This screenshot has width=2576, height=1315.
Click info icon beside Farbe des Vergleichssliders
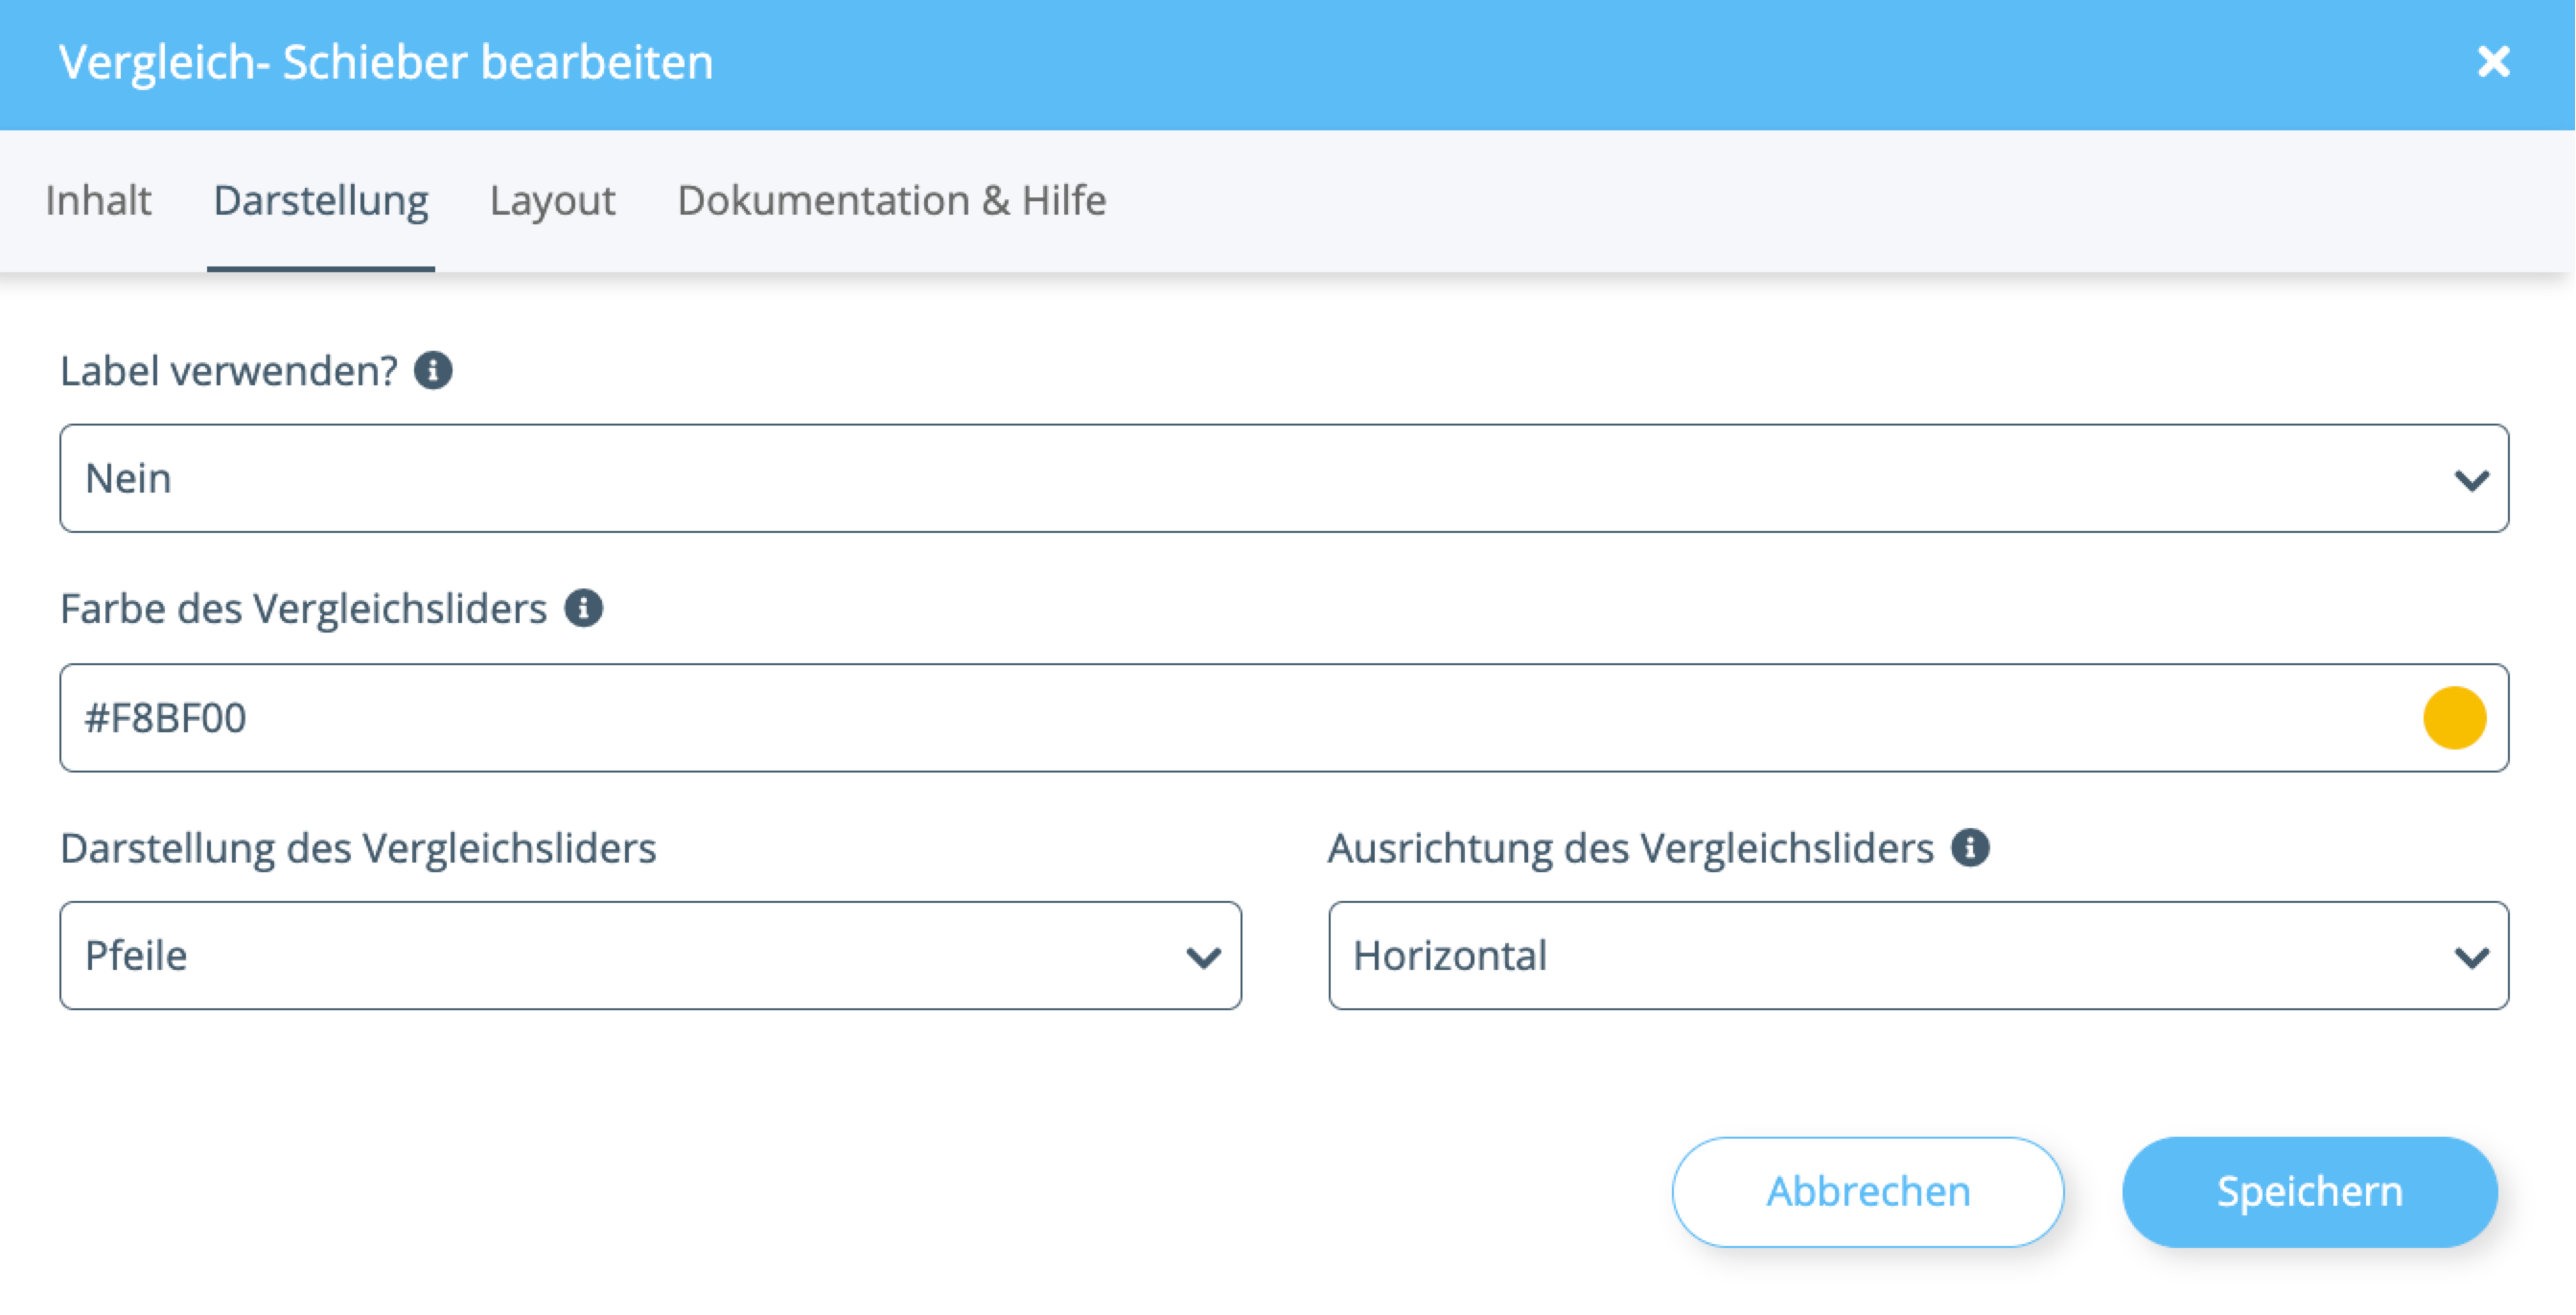click(x=583, y=608)
